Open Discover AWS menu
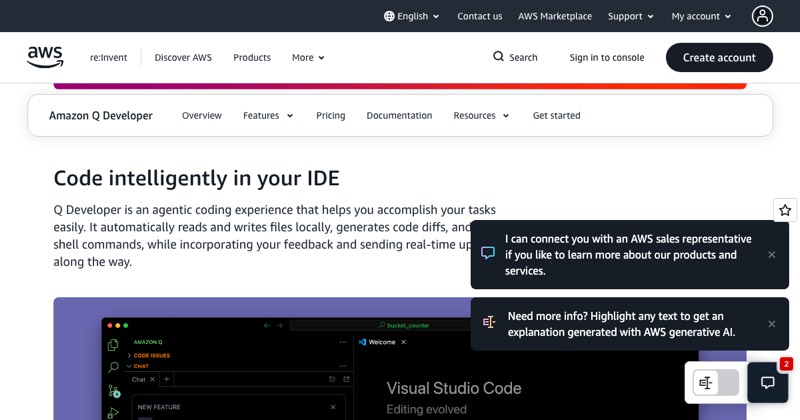This screenshot has width=800, height=420. [183, 58]
